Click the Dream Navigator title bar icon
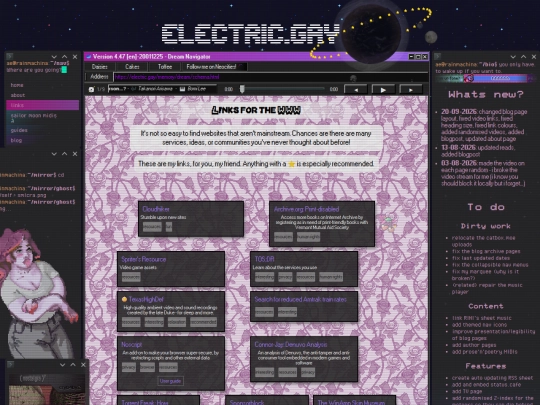540x405 pixels. point(89,56)
